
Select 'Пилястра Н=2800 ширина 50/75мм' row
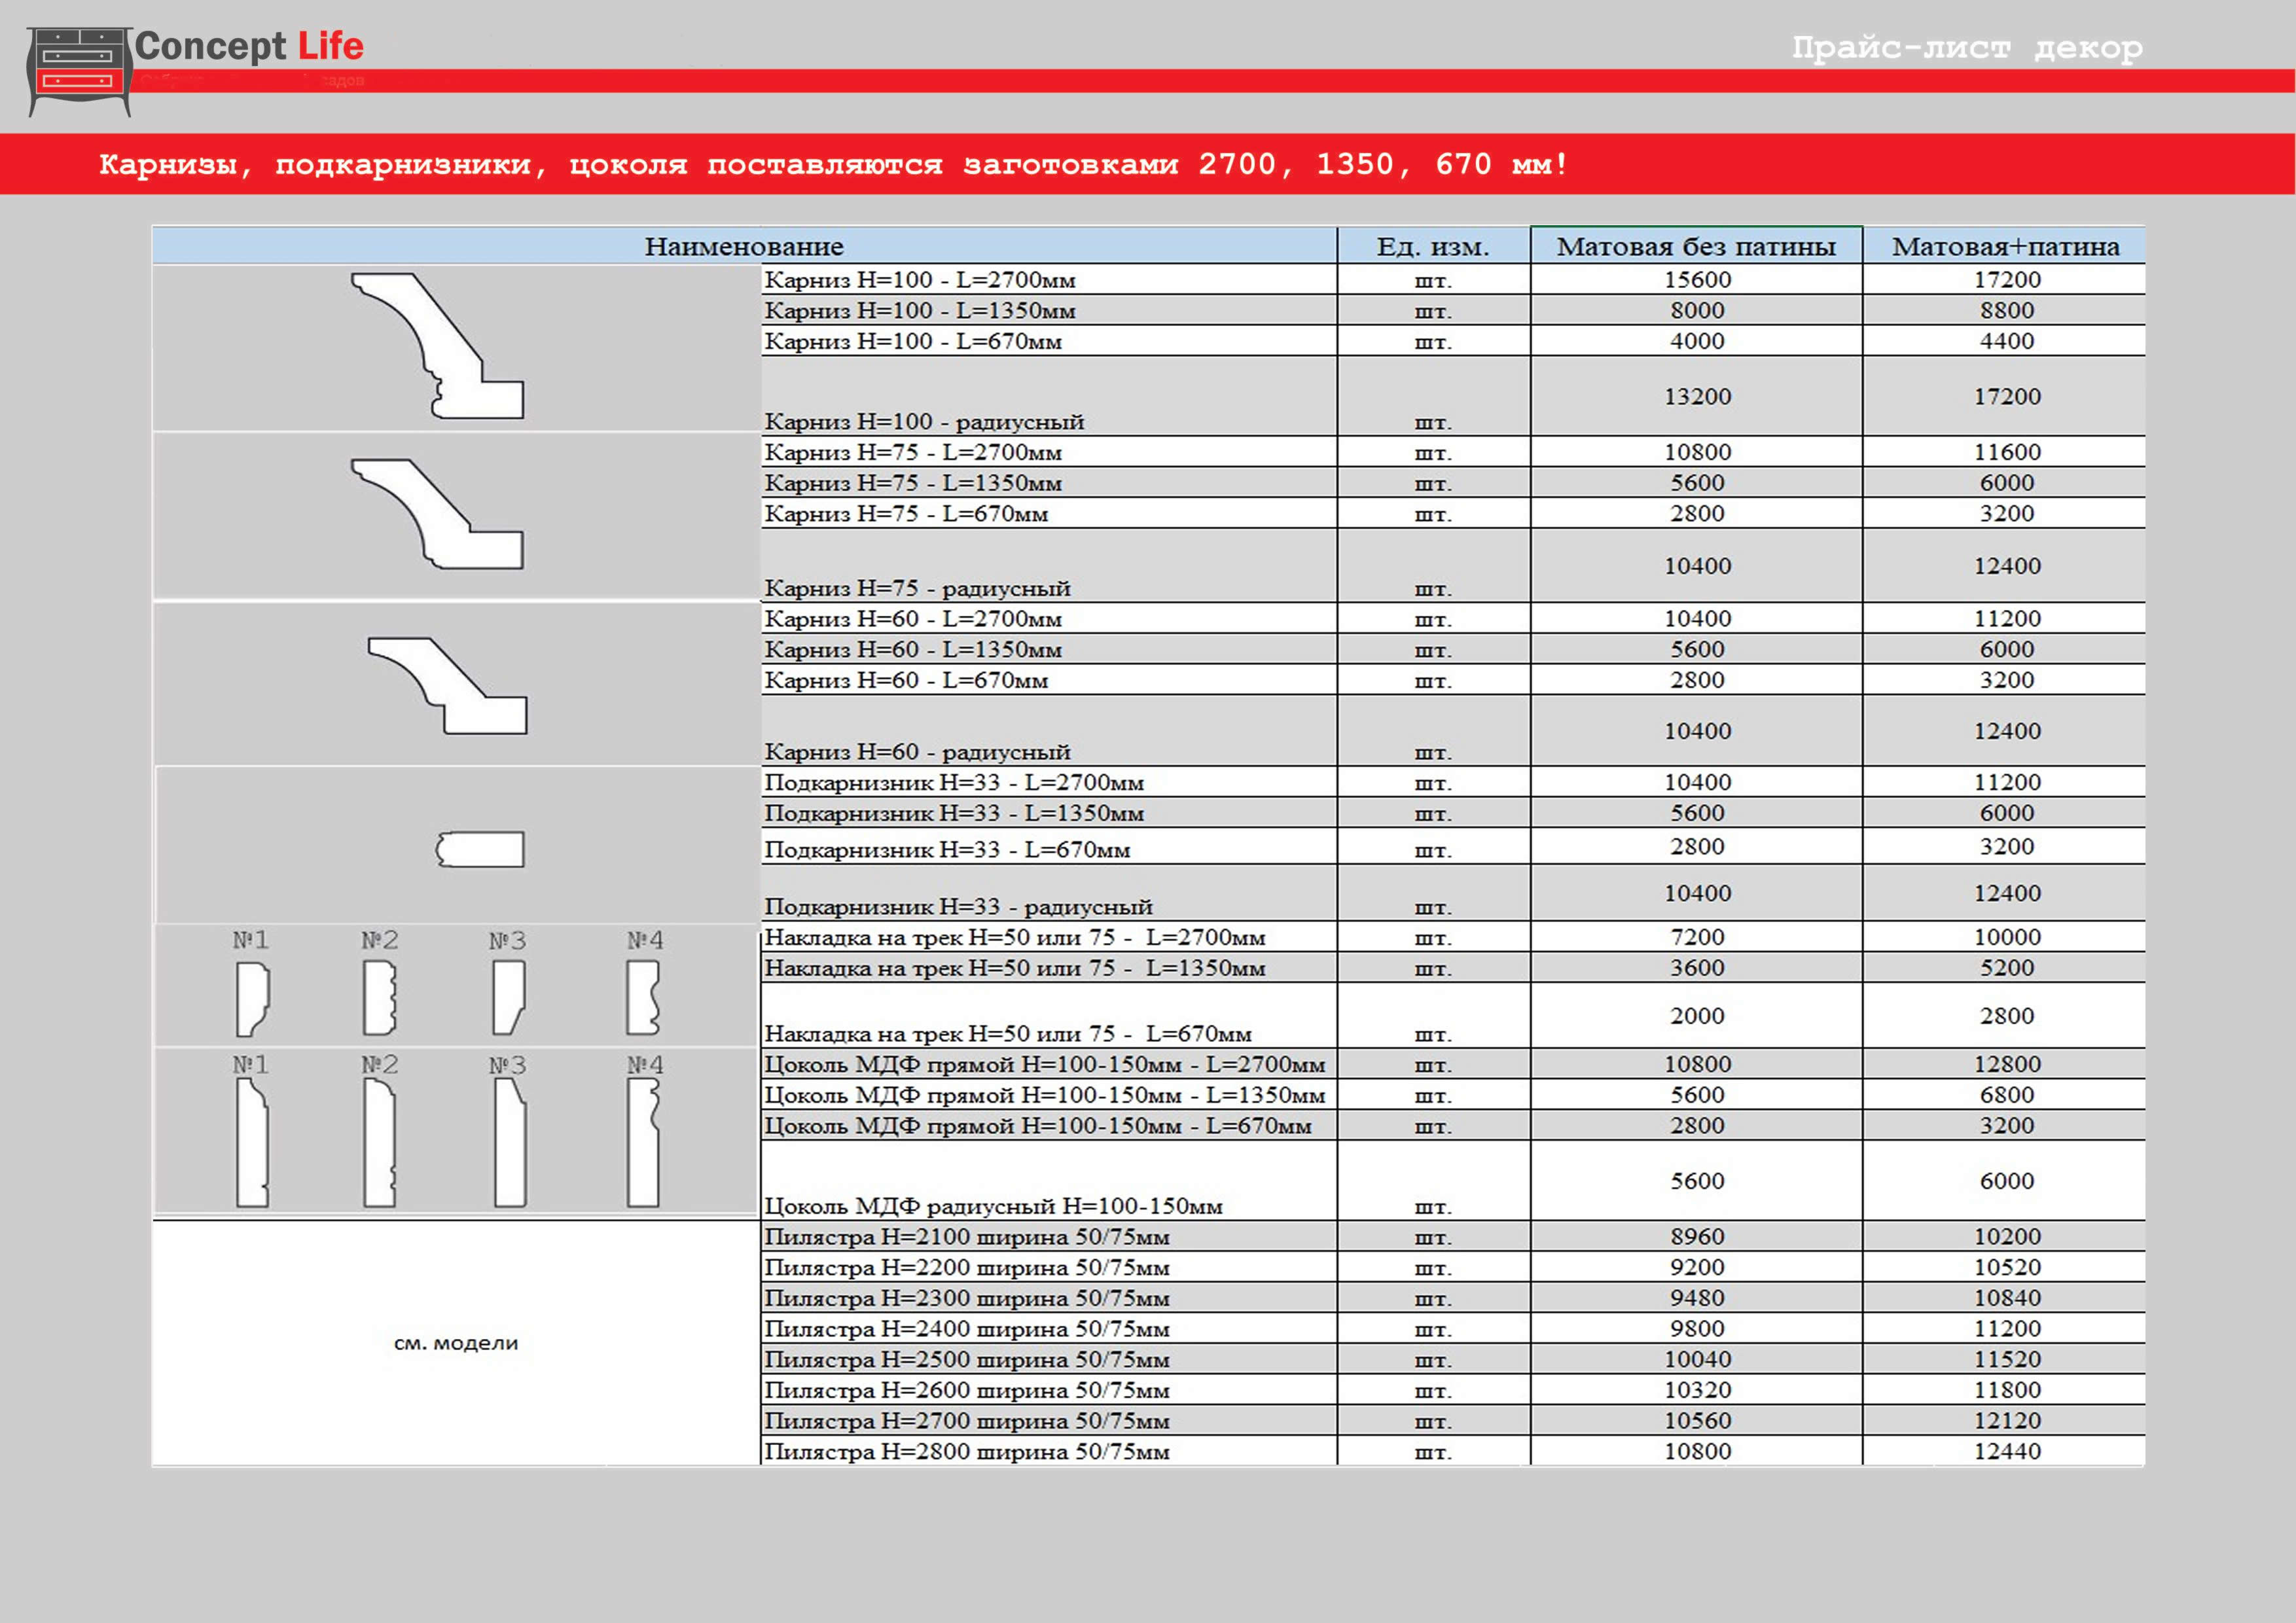(x=967, y=1451)
